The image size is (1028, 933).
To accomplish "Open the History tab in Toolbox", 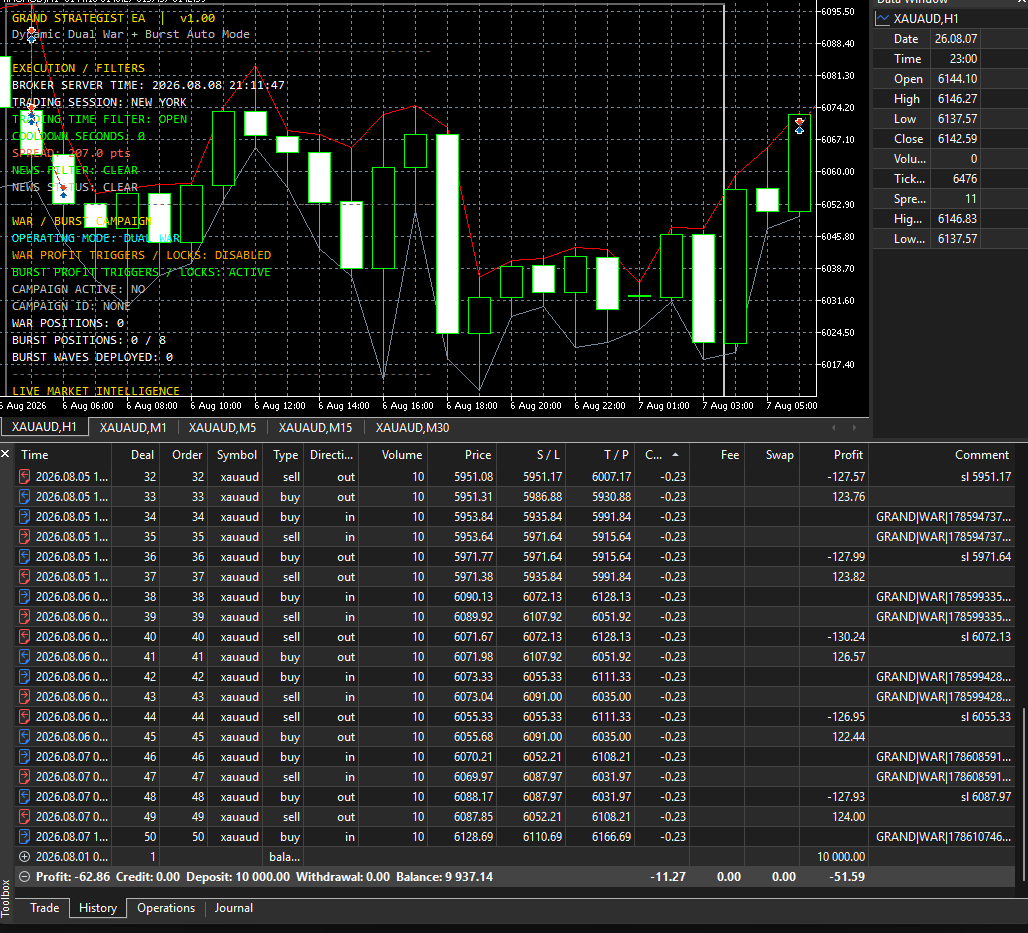I will click(x=98, y=908).
